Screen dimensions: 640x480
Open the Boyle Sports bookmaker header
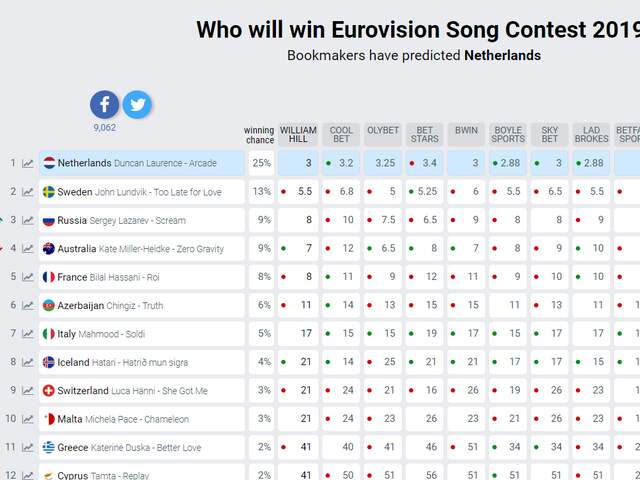click(508, 134)
